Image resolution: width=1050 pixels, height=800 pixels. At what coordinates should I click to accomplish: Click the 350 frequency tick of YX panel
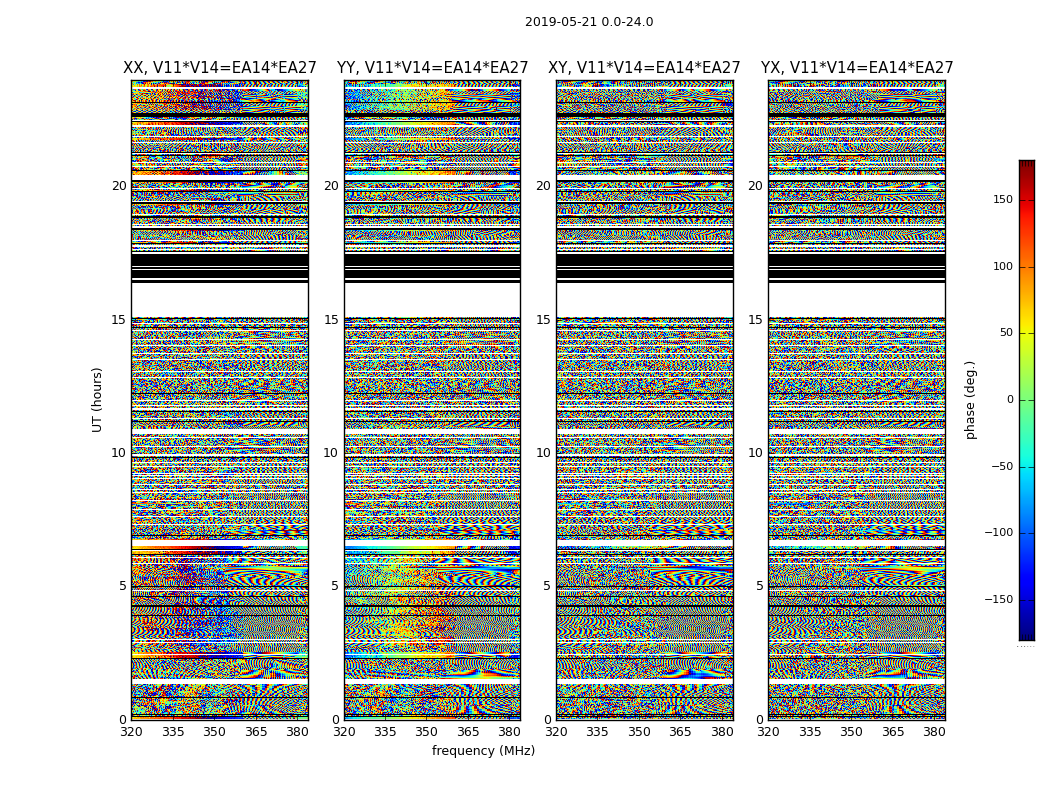tap(851, 732)
